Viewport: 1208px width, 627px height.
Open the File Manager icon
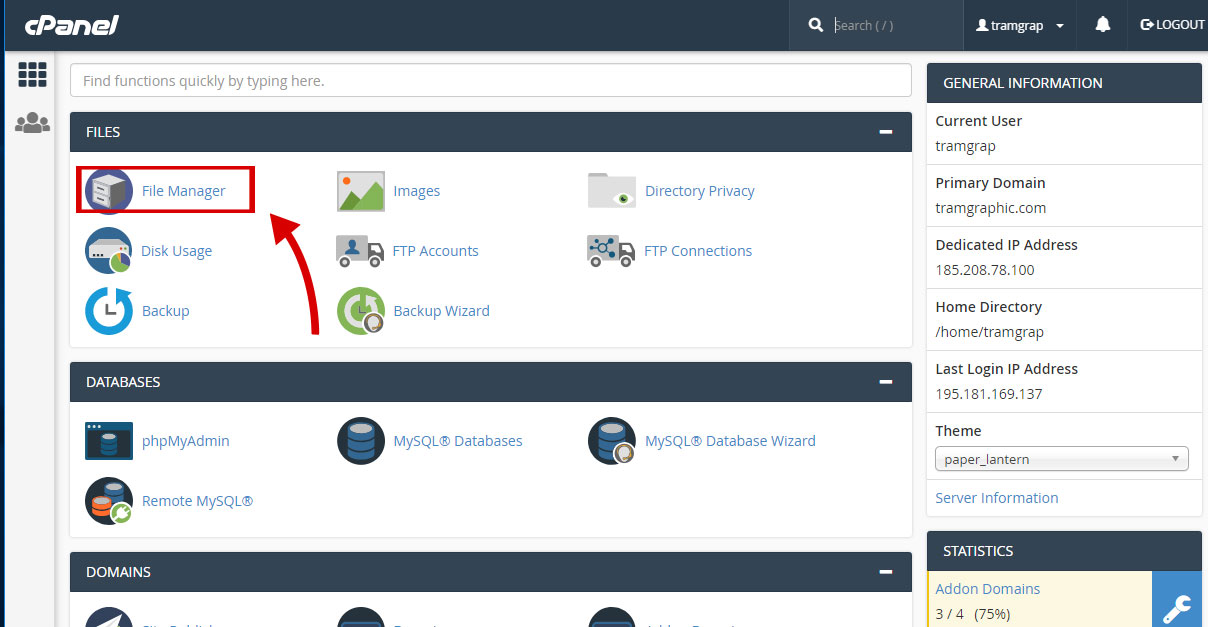109,191
